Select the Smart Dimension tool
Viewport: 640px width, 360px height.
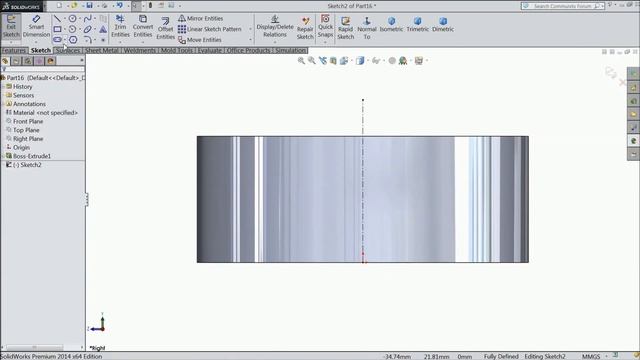36,27
